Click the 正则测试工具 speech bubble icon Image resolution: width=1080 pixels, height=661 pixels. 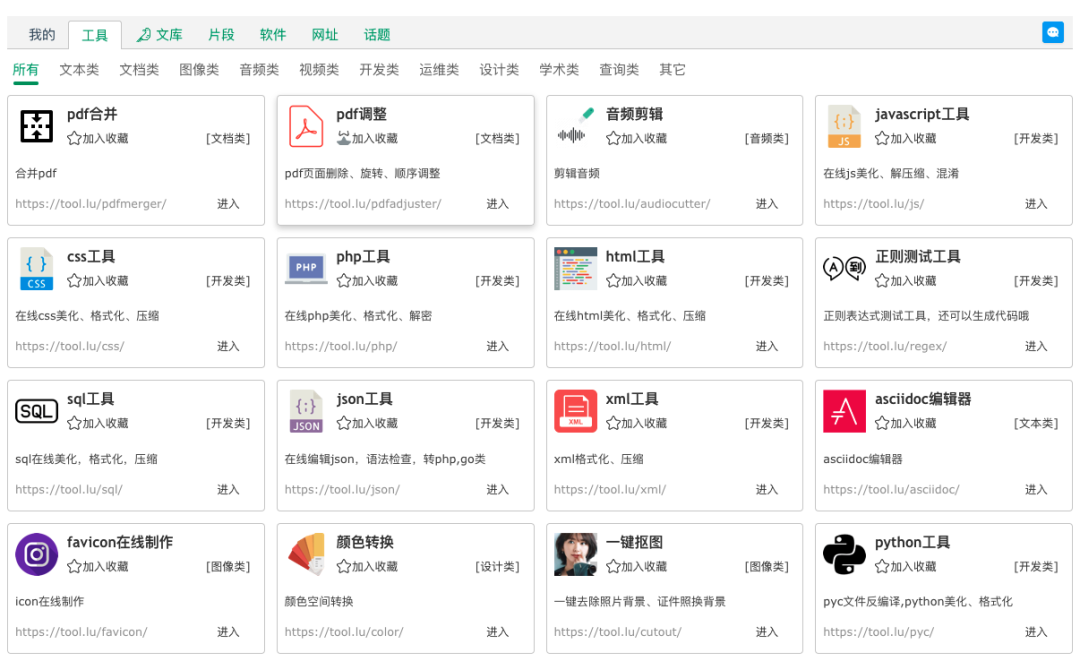click(844, 267)
